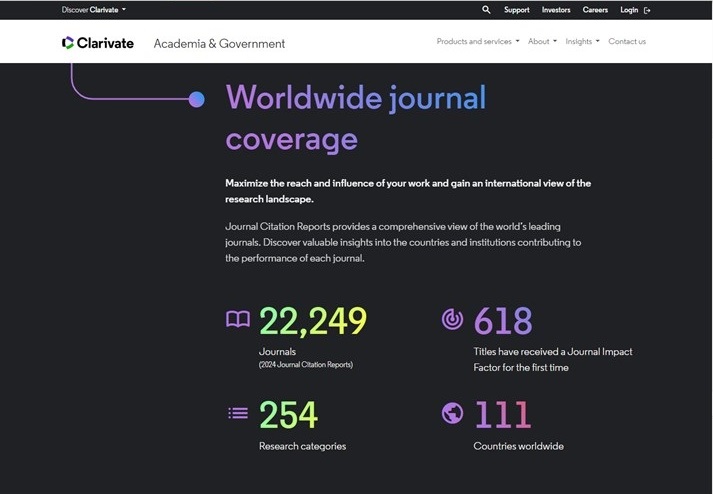Click the Clarivate logo

coord(98,43)
